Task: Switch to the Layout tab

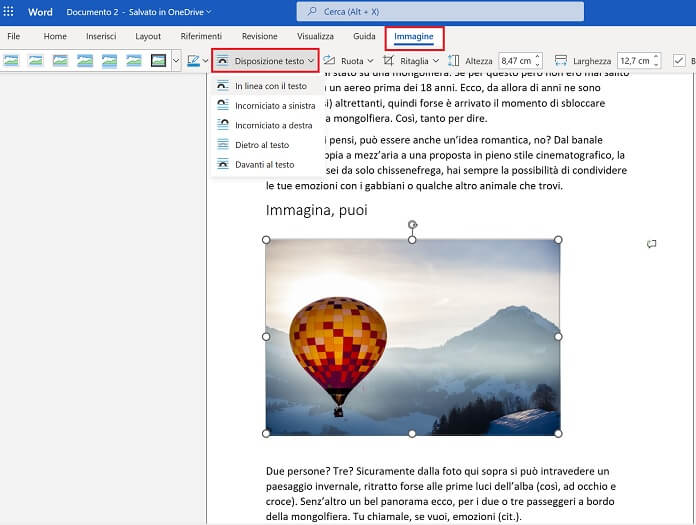Action: pyautogui.click(x=148, y=36)
